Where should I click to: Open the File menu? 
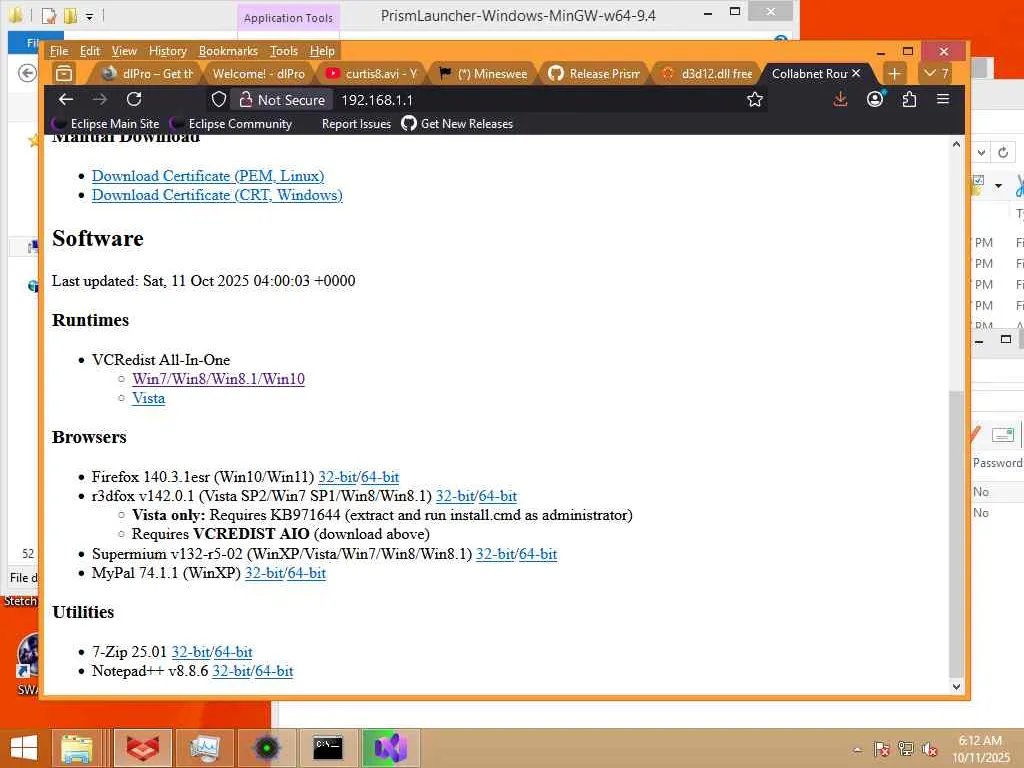tap(59, 51)
